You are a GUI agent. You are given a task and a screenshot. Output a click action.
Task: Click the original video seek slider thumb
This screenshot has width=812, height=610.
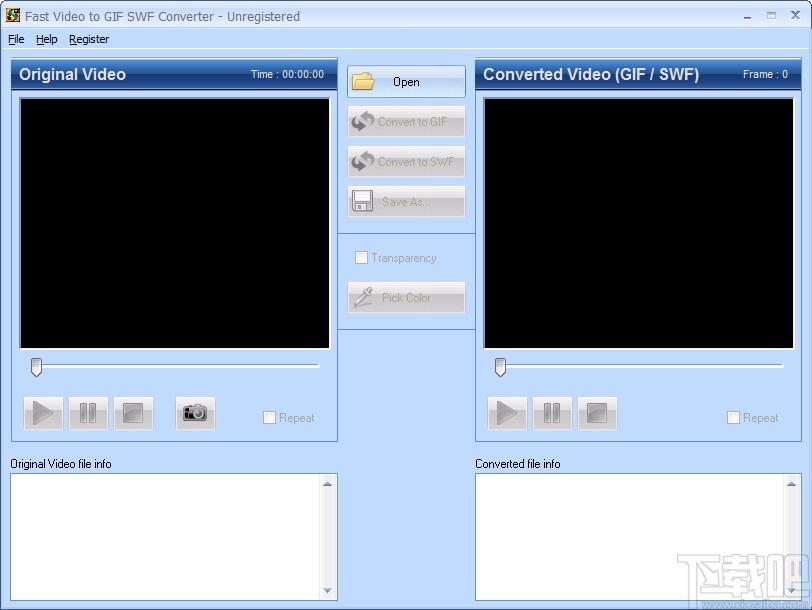pos(36,367)
